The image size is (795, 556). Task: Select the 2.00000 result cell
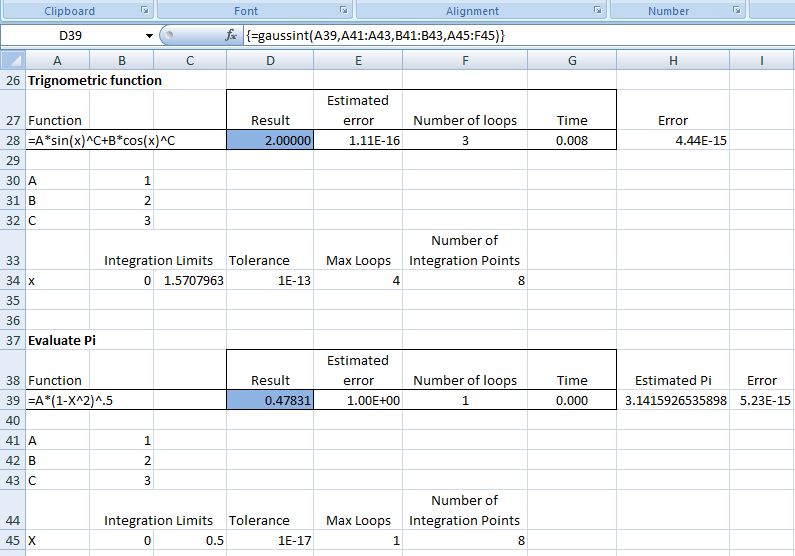click(270, 140)
